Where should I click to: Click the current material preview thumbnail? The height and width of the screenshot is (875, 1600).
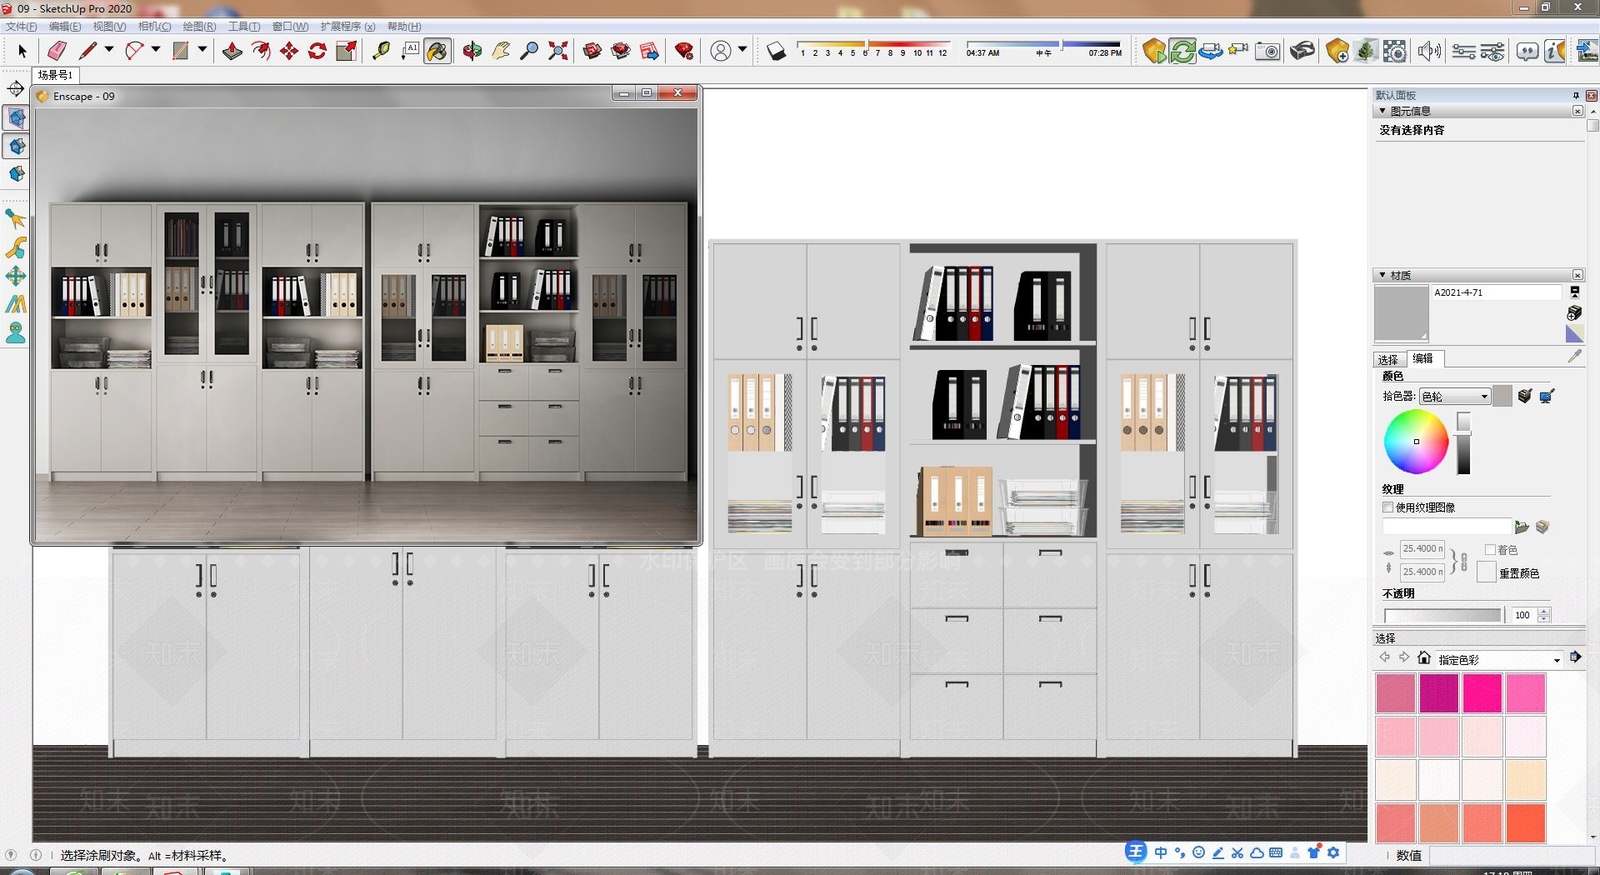click(x=1401, y=313)
